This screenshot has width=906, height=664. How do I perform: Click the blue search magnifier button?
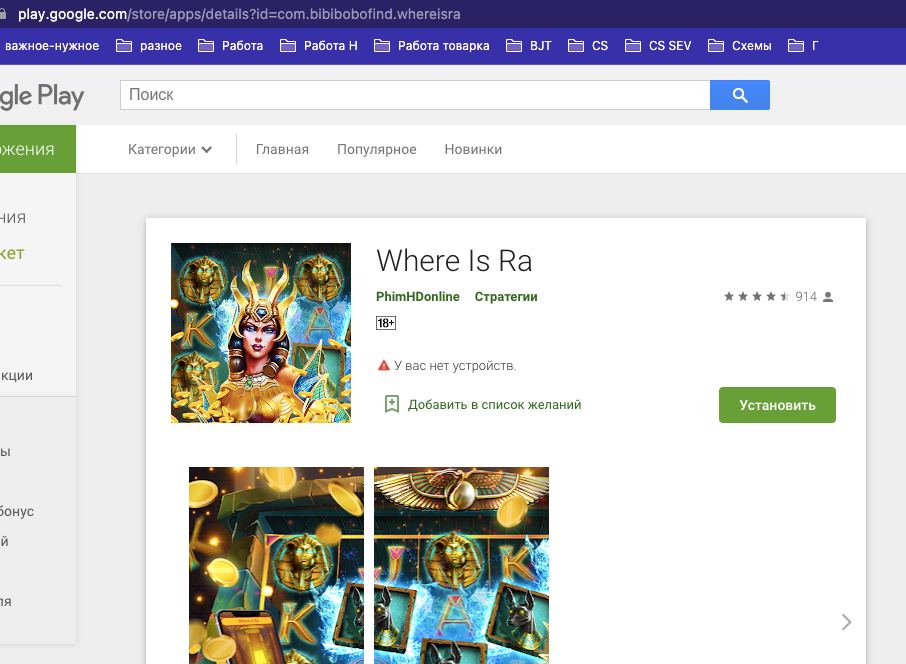coord(740,95)
